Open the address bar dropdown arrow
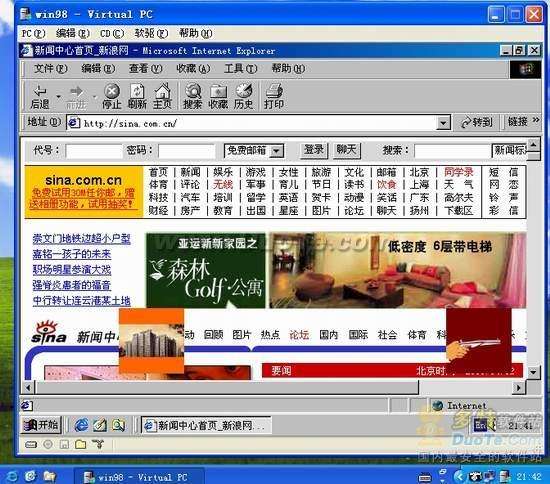The width and height of the screenshot is (550, 484). [x=443, y=123]
